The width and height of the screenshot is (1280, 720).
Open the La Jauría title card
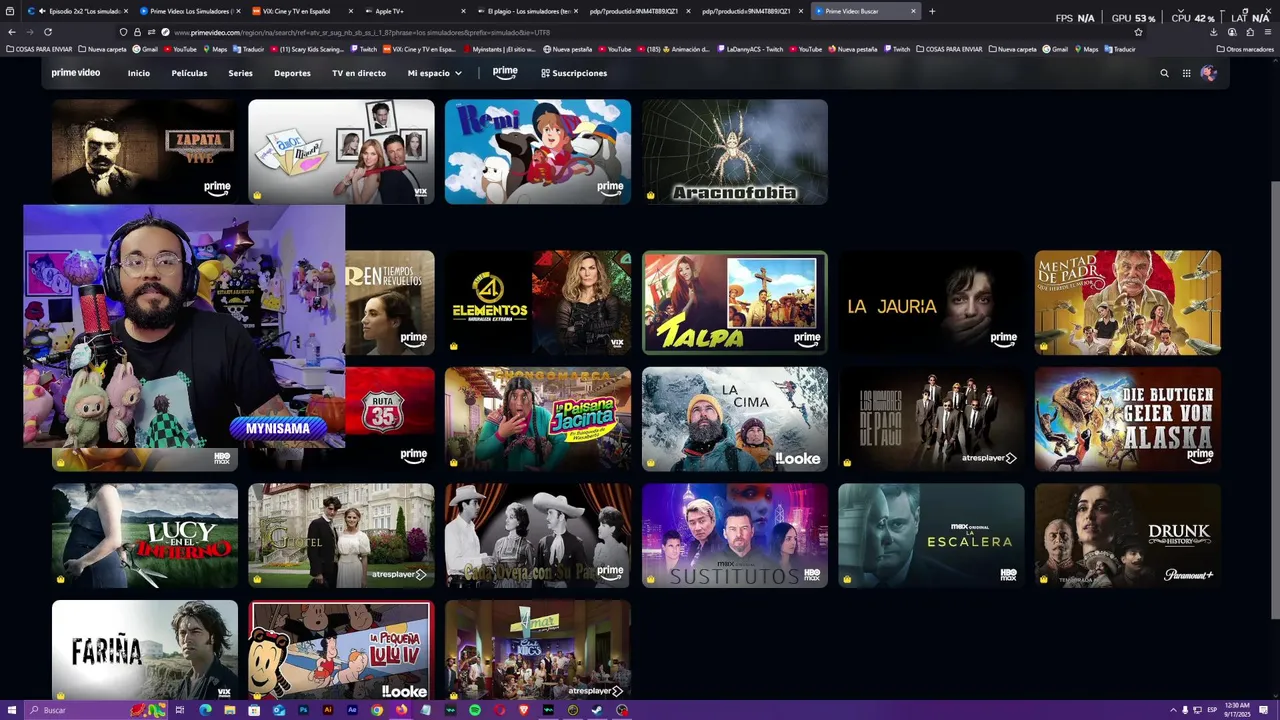point(931,302)
